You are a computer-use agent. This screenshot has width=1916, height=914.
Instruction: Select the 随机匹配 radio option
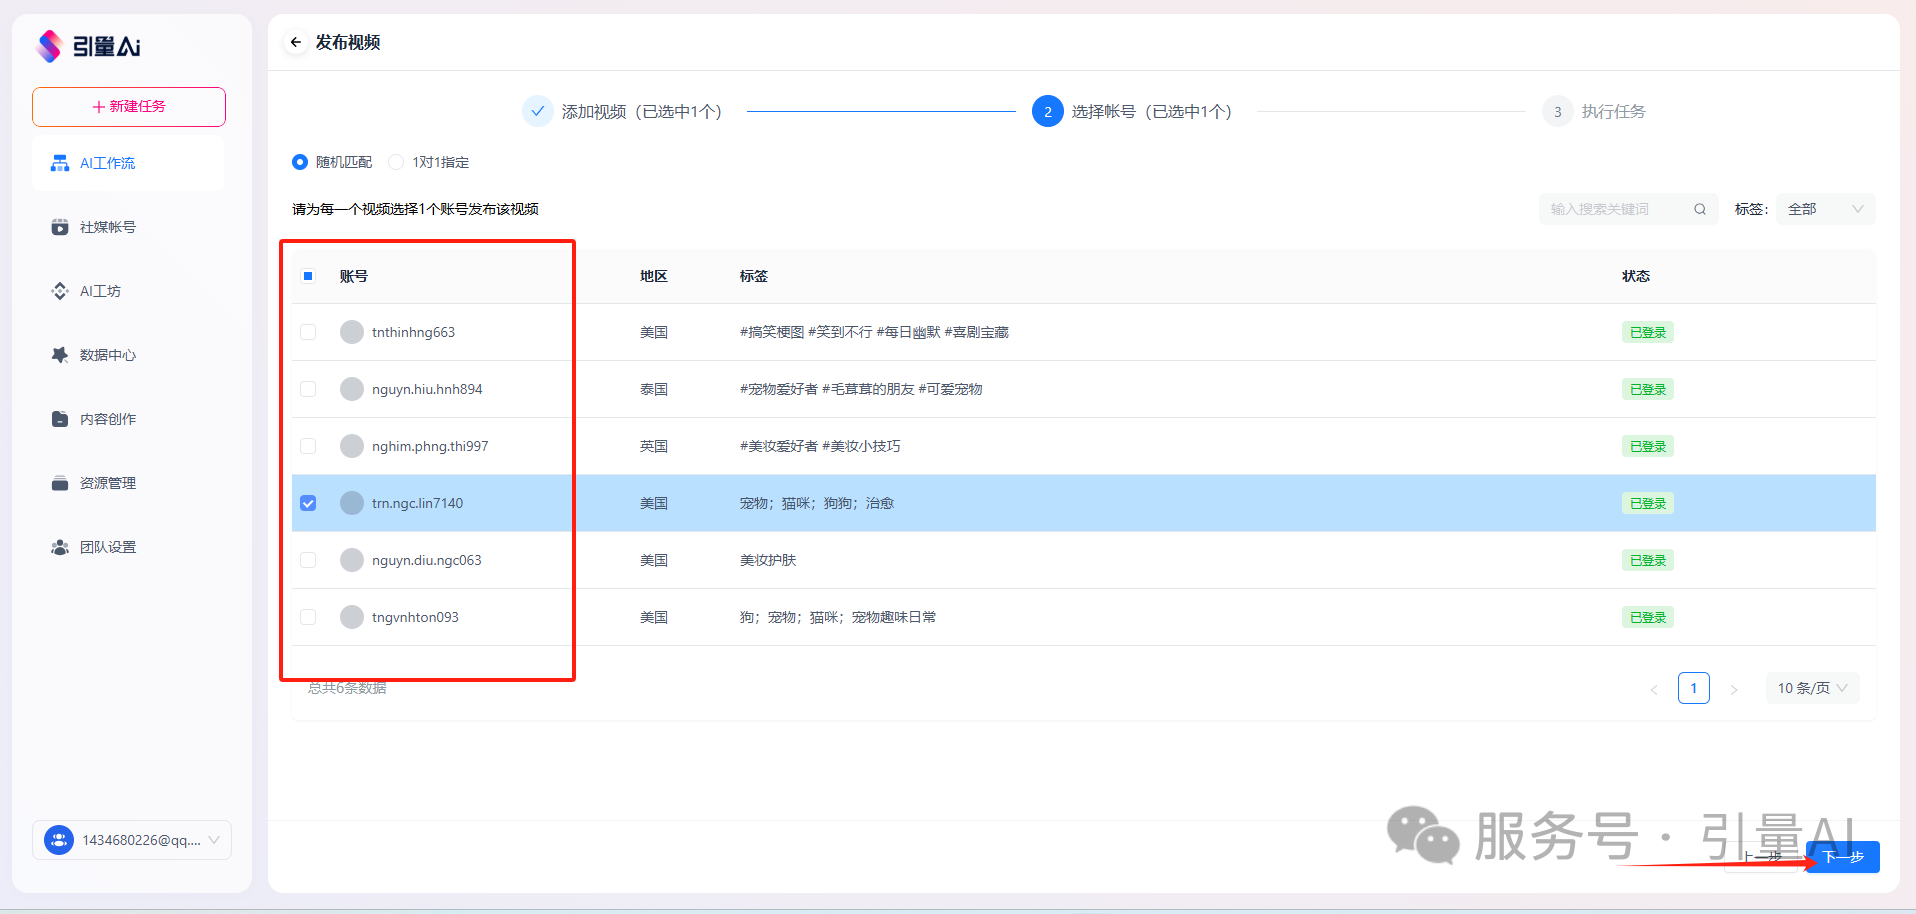300,162
